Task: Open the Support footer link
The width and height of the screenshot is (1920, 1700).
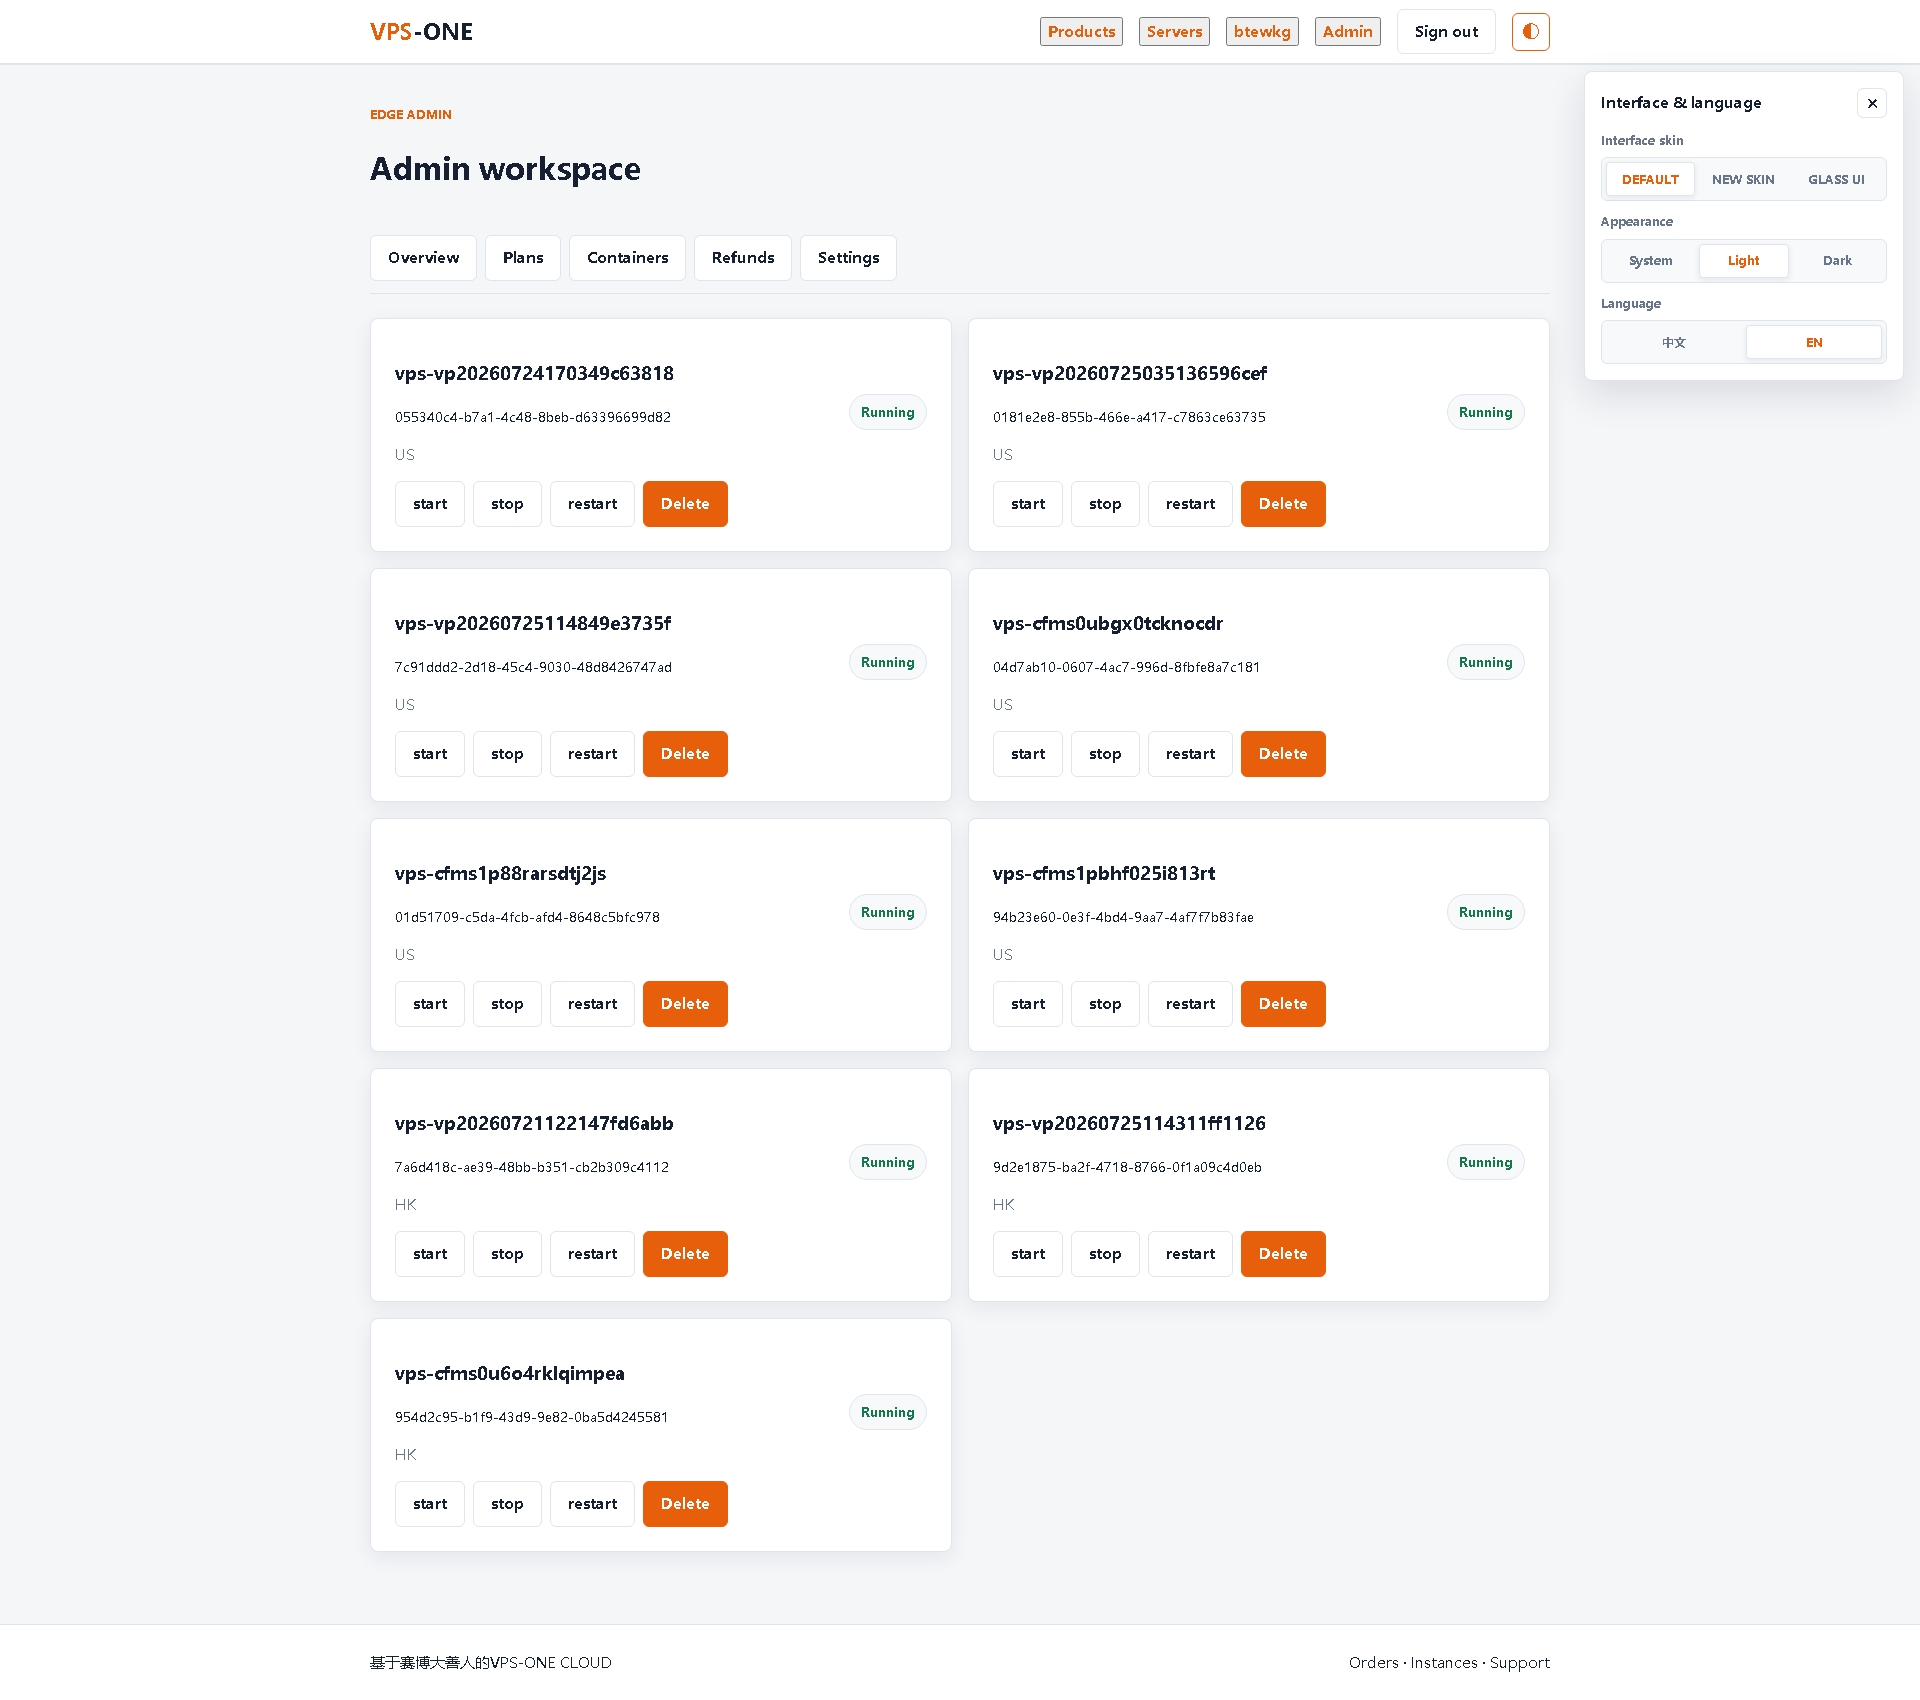Action: tap(1519, 1662)
